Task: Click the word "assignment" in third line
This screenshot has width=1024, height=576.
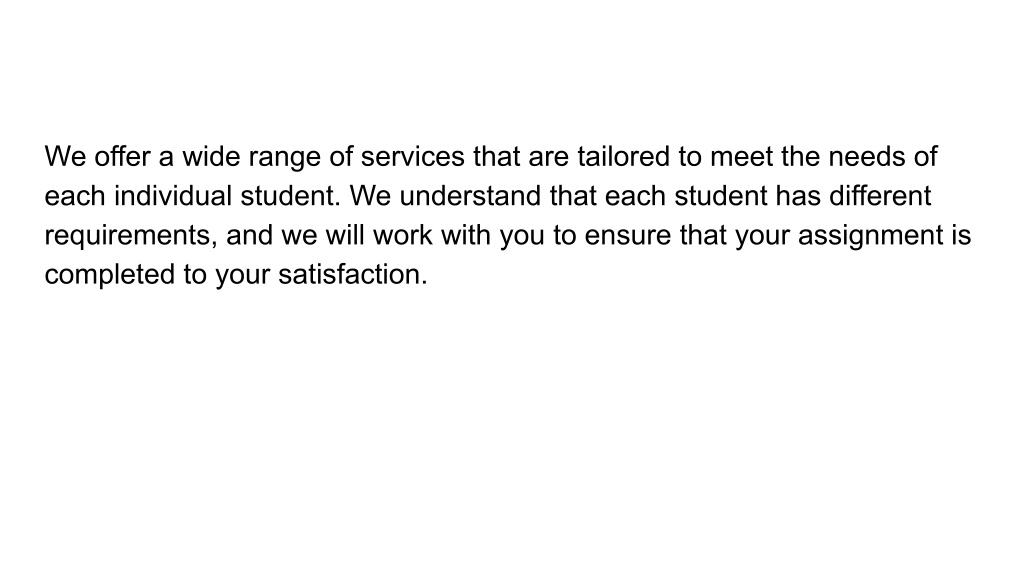Action: pos(871,236)
